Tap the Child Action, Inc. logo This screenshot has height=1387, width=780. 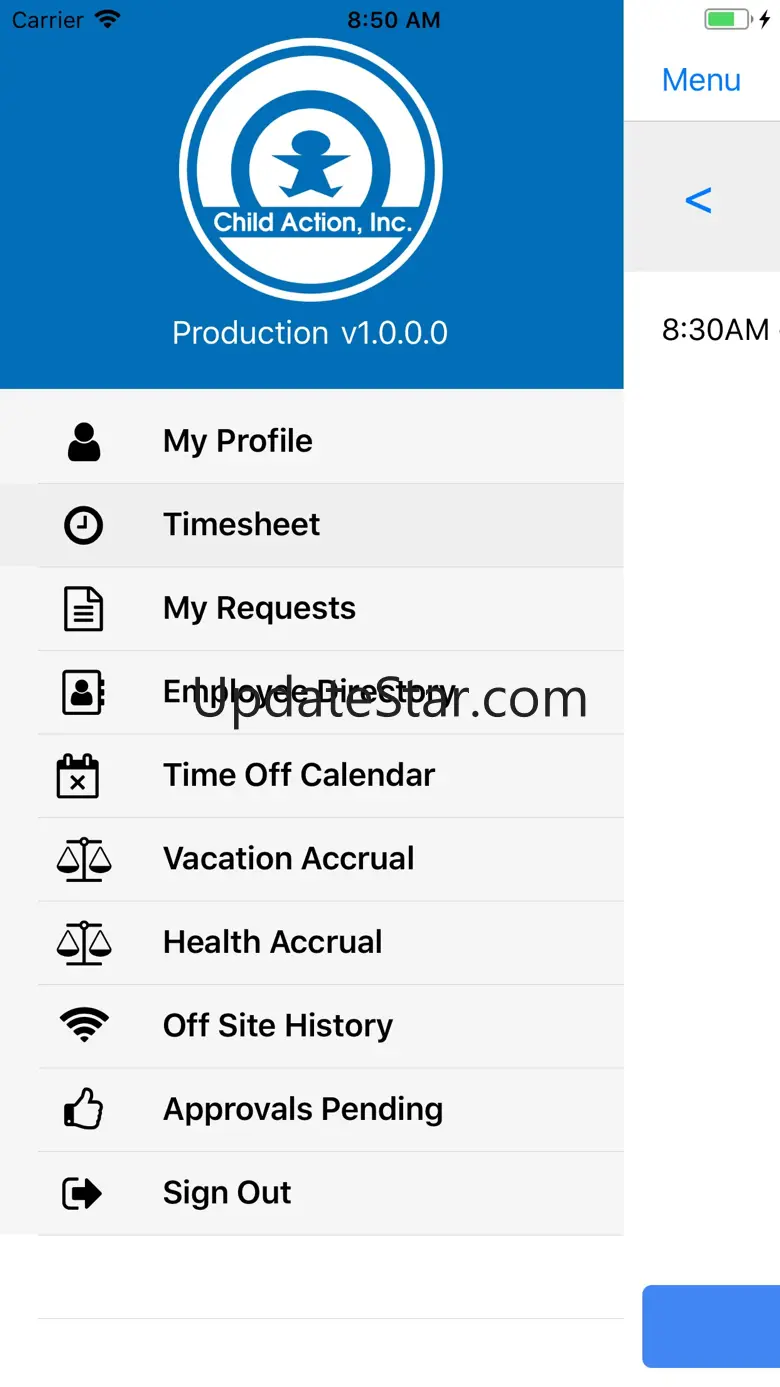pyautogui.click(x=311, y=170)
